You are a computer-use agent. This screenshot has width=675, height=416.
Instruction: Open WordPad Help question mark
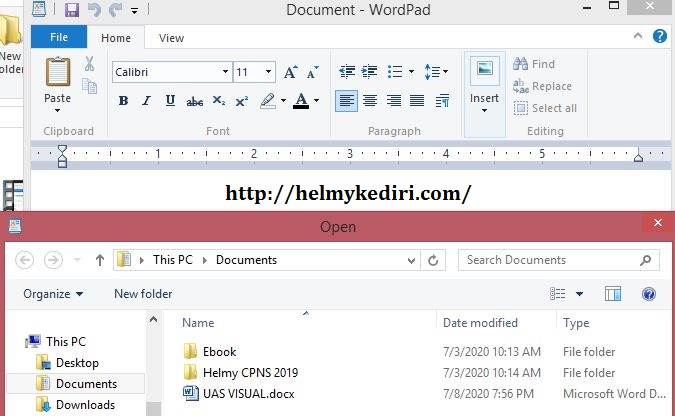pyautogui.click(x=660, y=36)
